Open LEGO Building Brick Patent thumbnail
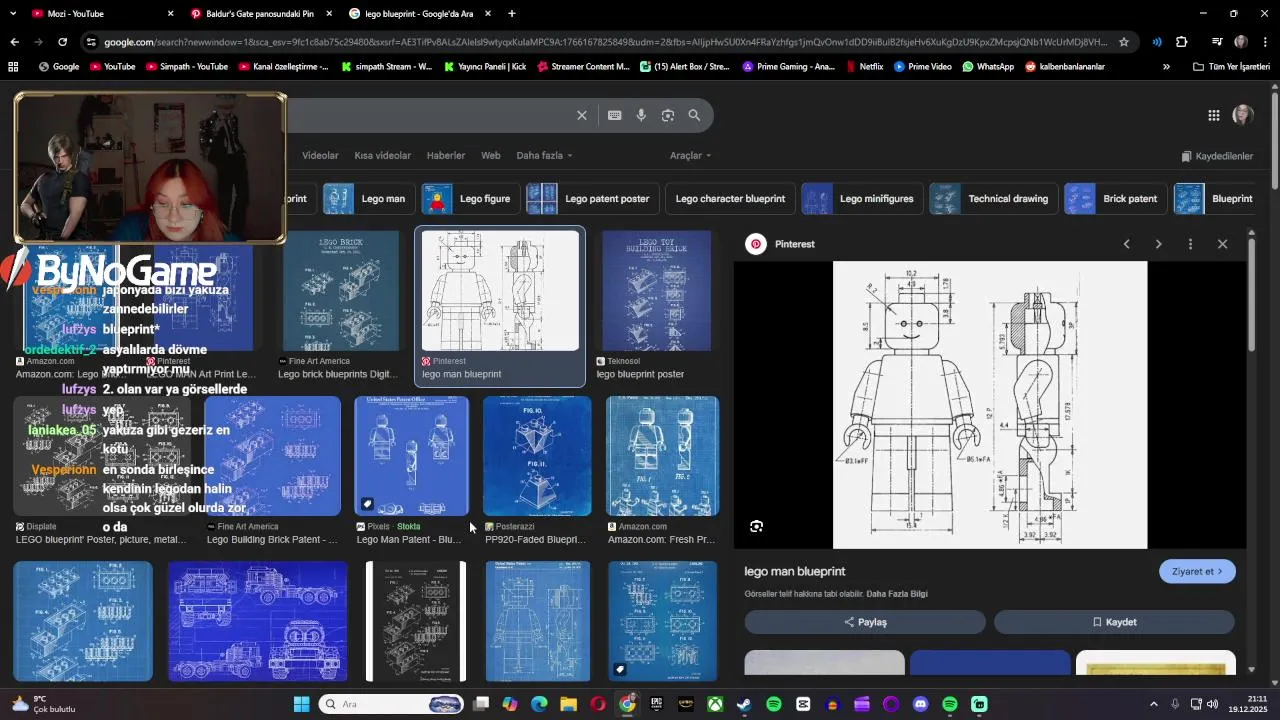Image resolution: width=1280 pixels, height=720 pixels. (272, 456)
